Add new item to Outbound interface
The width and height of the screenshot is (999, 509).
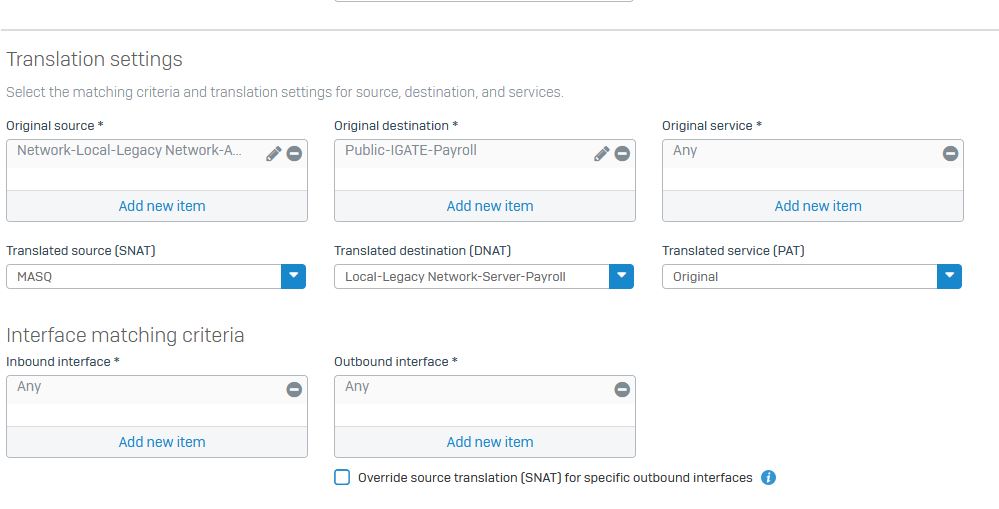click(x=490, y=442)
